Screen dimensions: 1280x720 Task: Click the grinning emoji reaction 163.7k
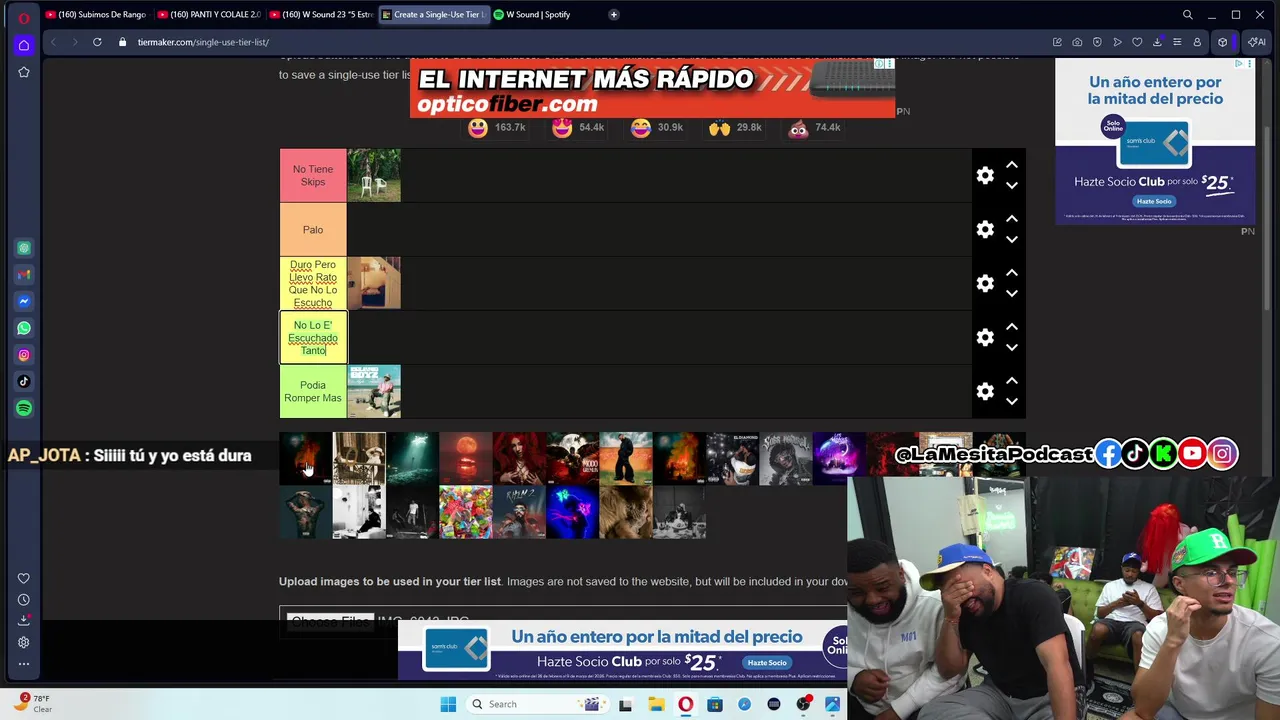click(478, 128)
